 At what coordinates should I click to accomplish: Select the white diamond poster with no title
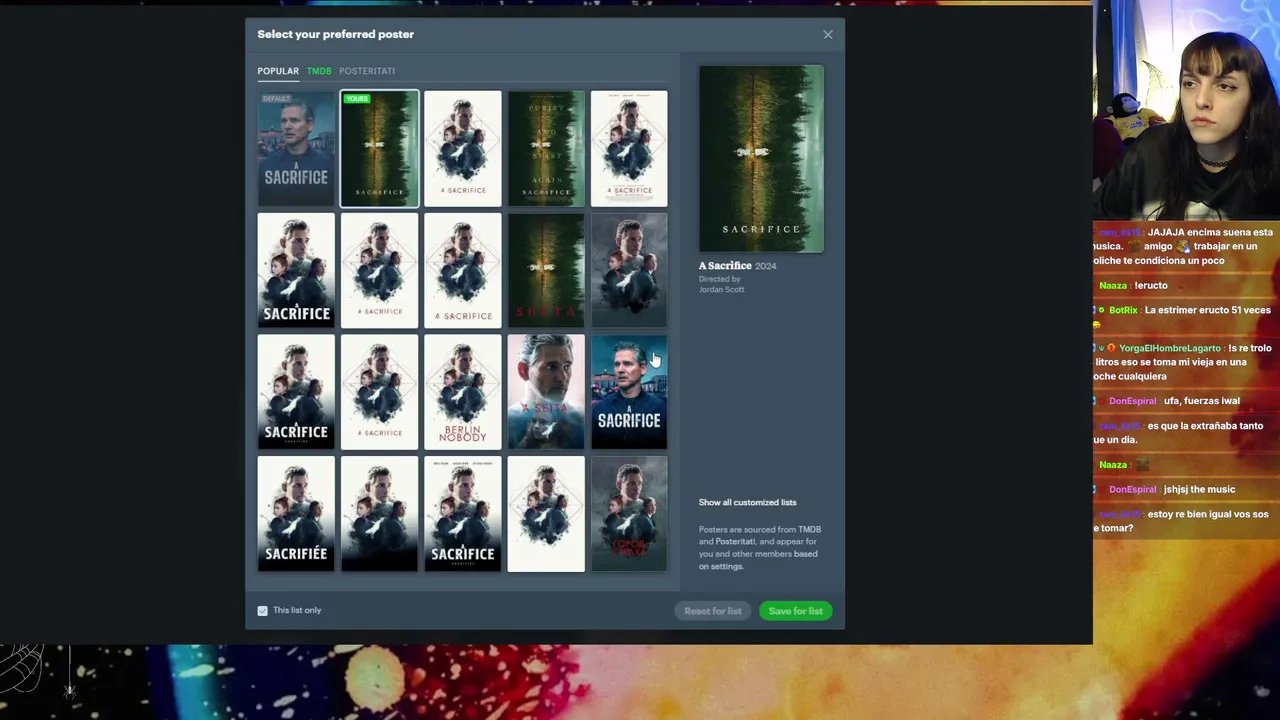546,514
